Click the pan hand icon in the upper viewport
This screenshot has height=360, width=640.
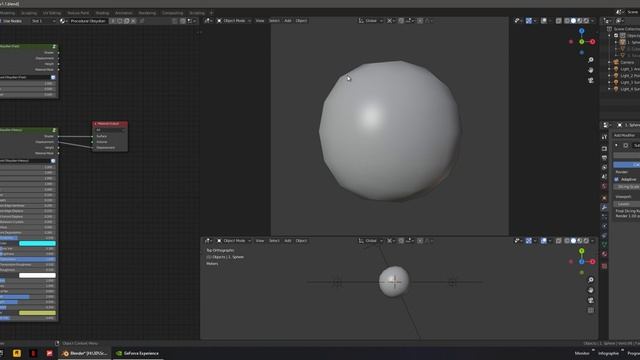point(591,70)
